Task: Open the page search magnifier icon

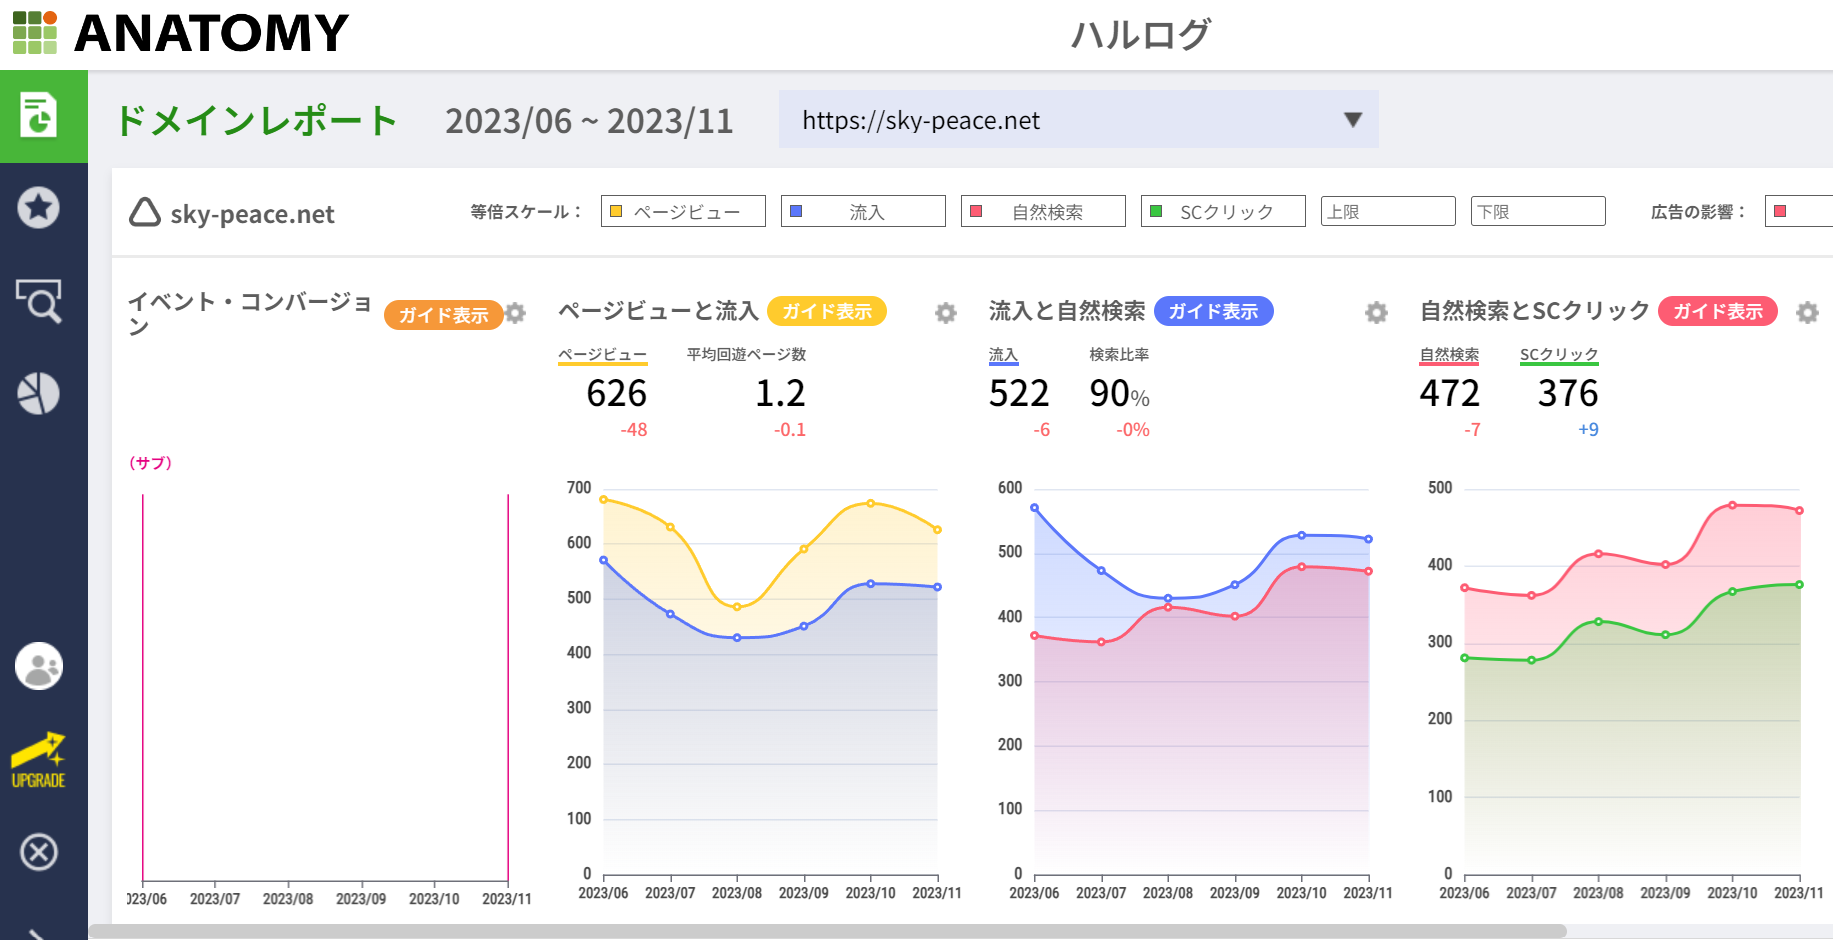Action: pyautogui.click(x=39, y=300)
